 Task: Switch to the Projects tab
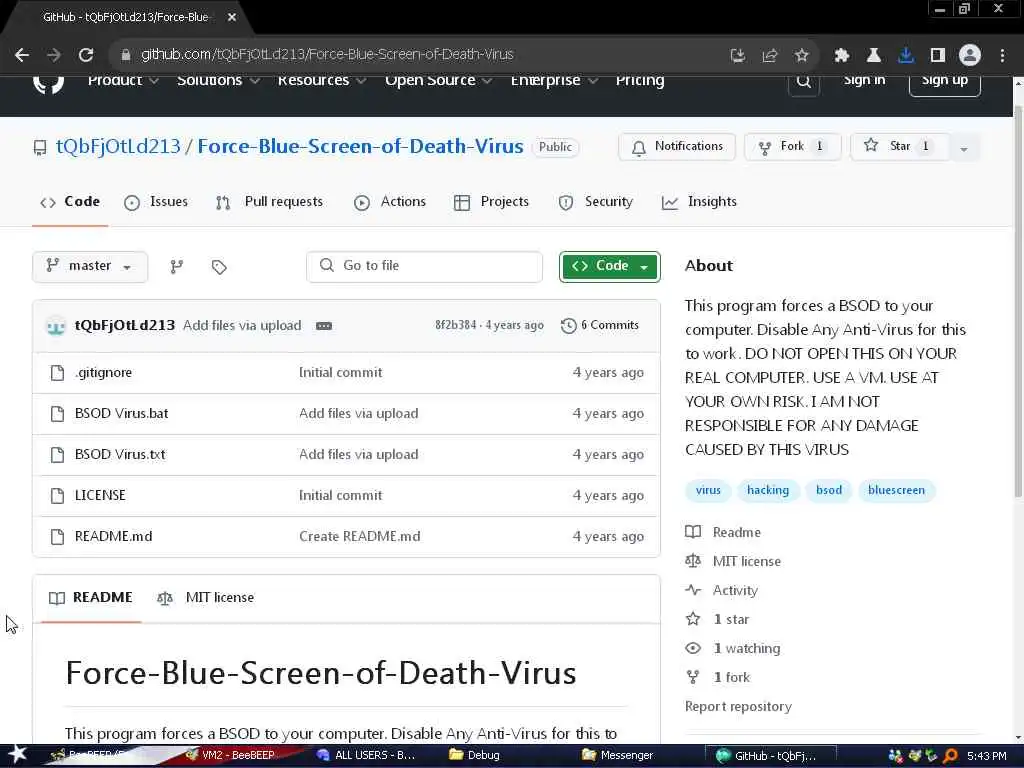(491, 202)
